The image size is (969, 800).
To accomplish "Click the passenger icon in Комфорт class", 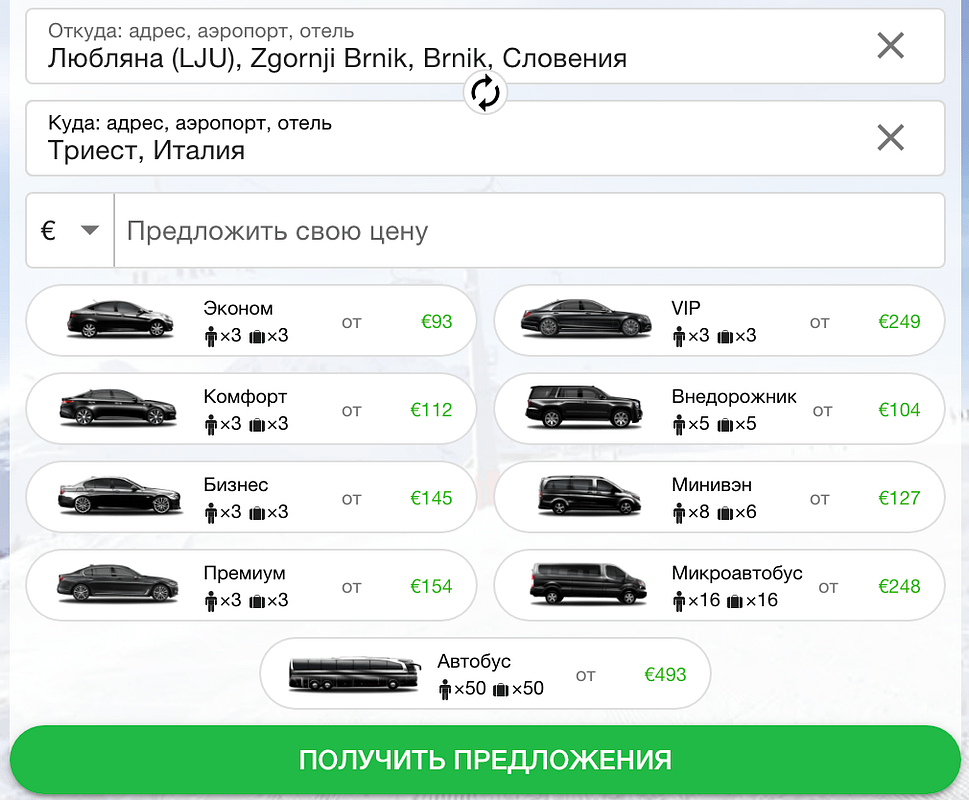I will [x=211, y=424].
